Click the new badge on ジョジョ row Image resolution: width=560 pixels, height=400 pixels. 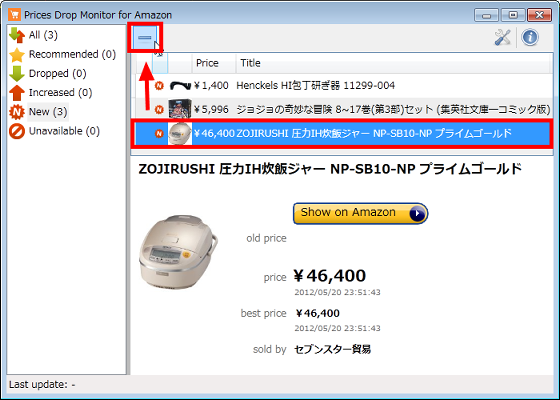point(159,109)
